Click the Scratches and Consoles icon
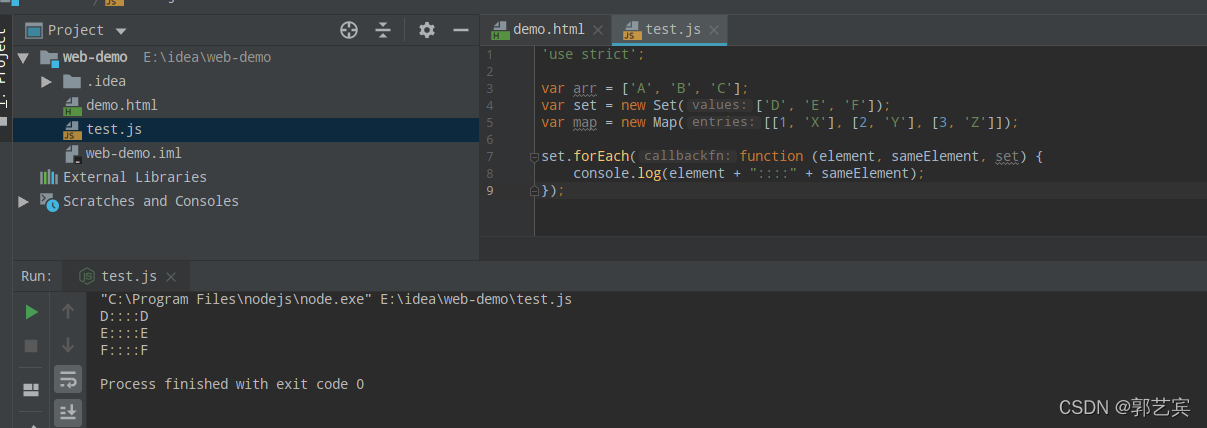The height and width of the screenshot is (428, 1207). click(x=49, y=201)
